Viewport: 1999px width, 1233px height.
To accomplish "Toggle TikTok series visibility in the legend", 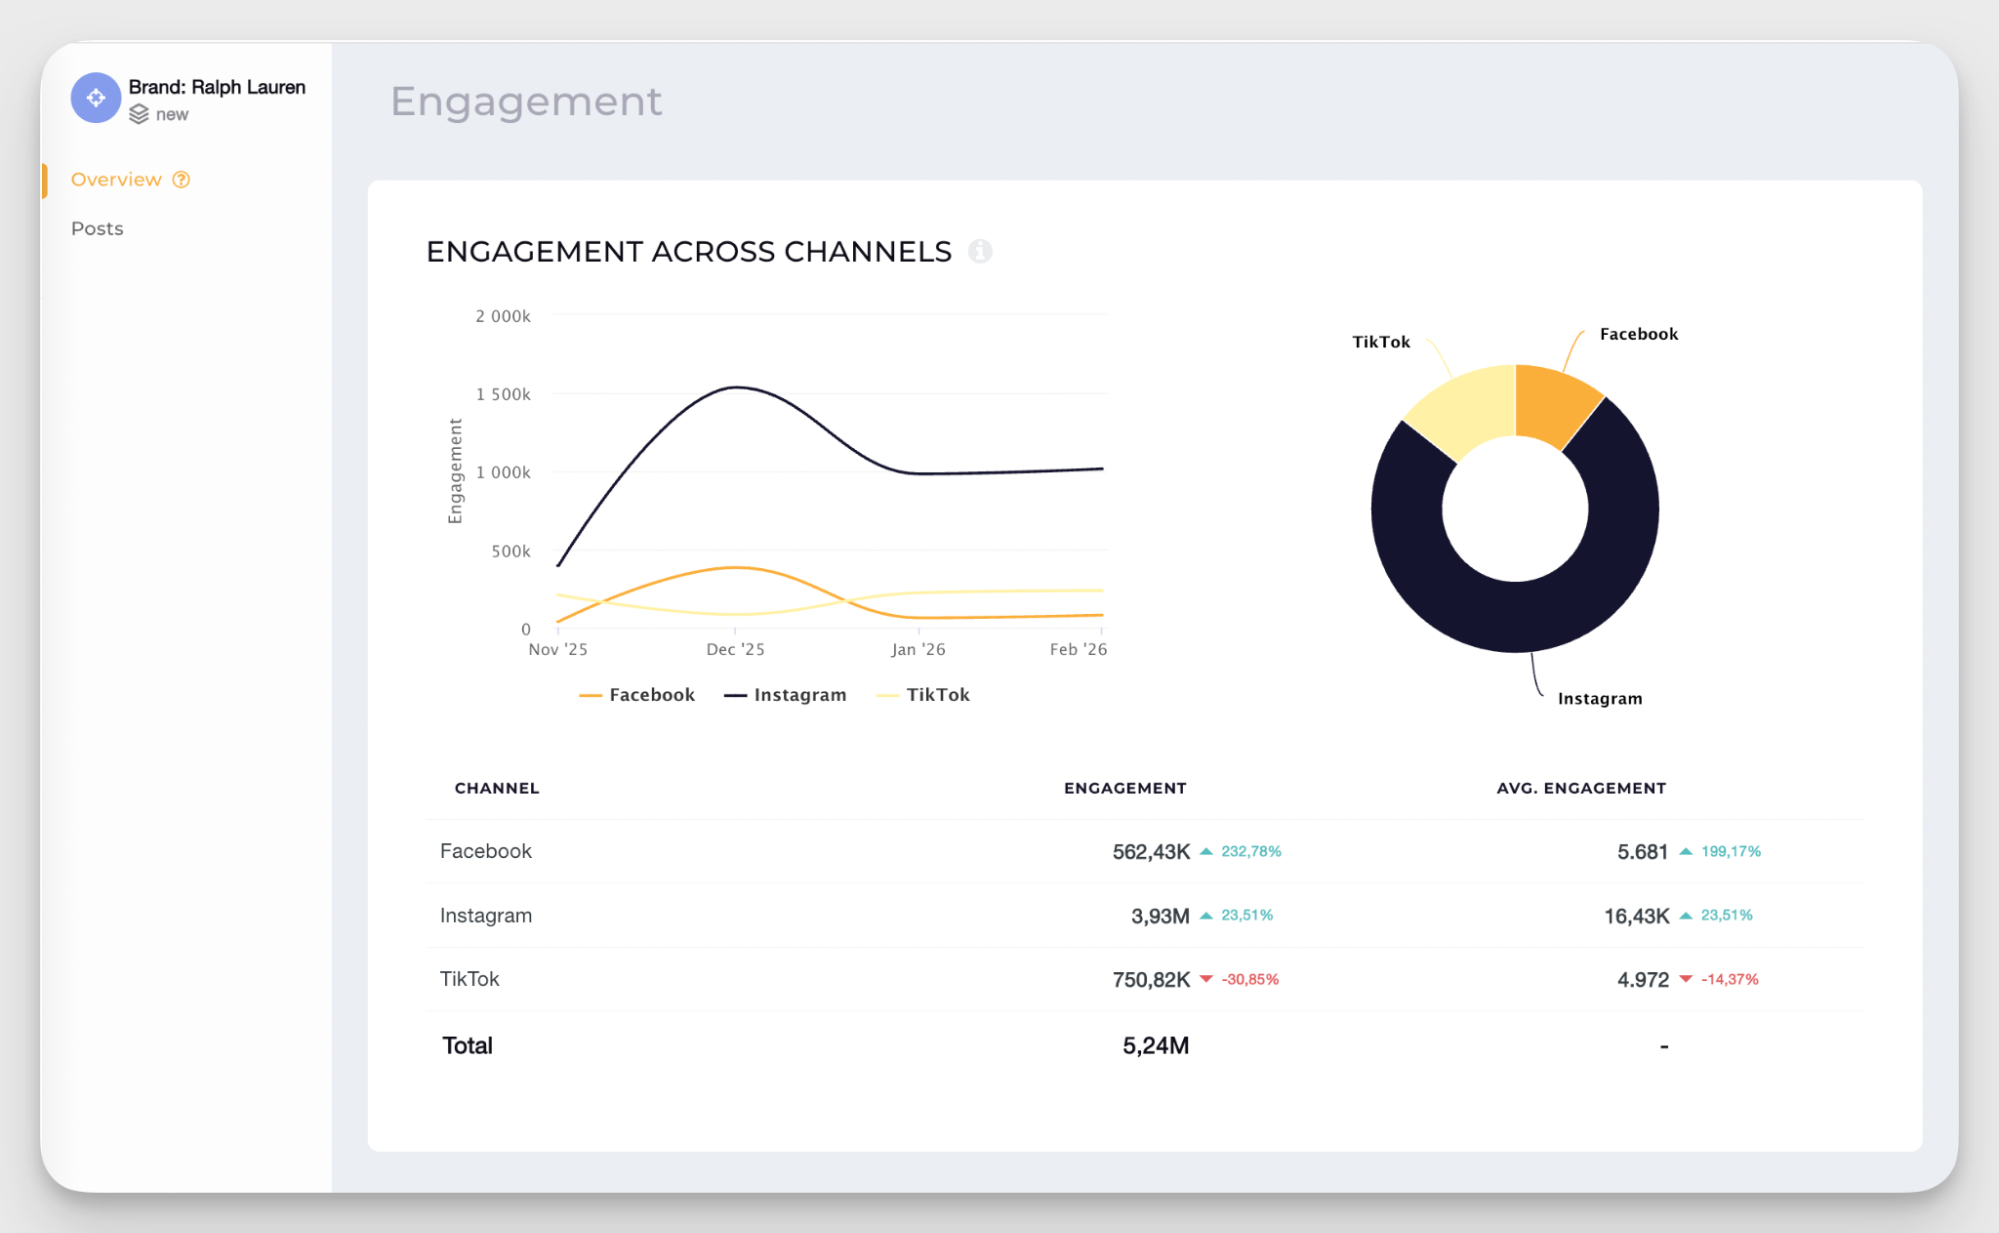I will tap(938, 694).
